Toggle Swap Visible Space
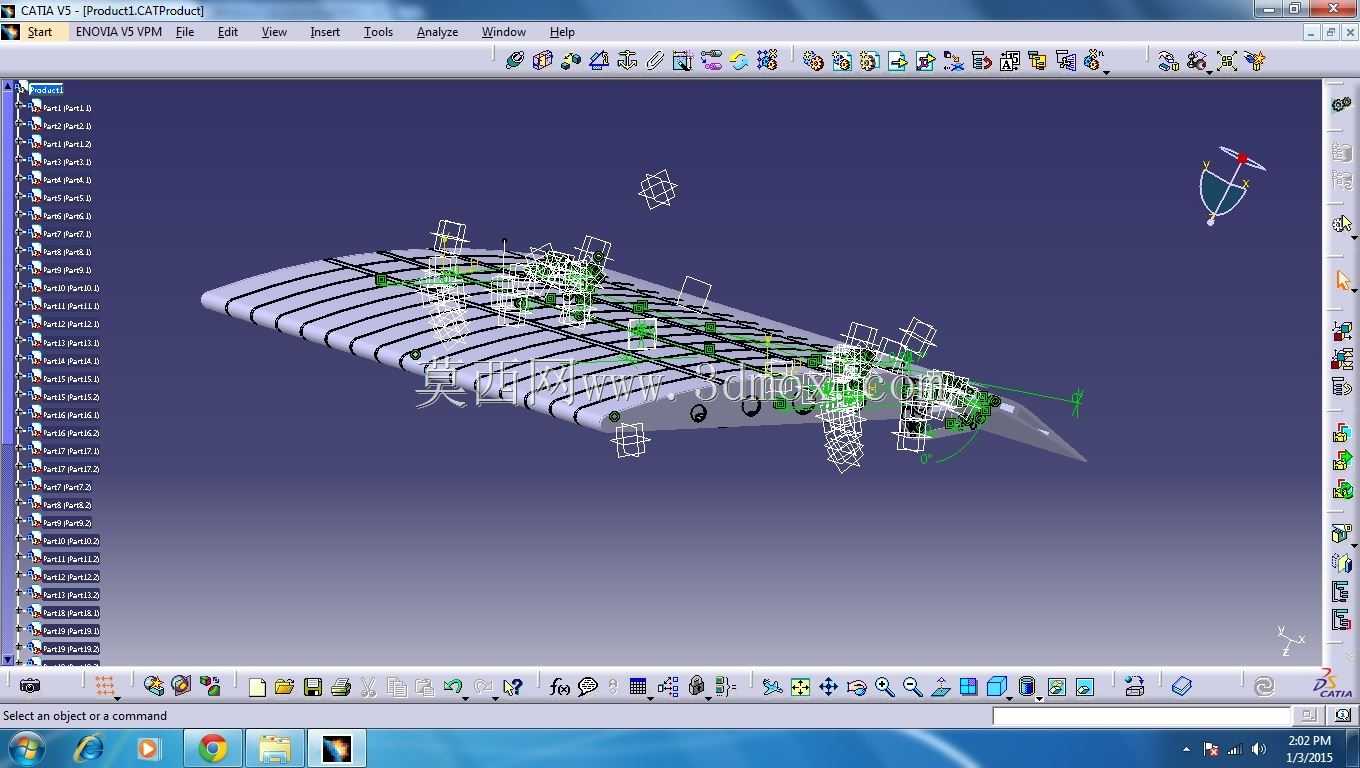Screen dimensions: 1360x768 coord(1084,686)
